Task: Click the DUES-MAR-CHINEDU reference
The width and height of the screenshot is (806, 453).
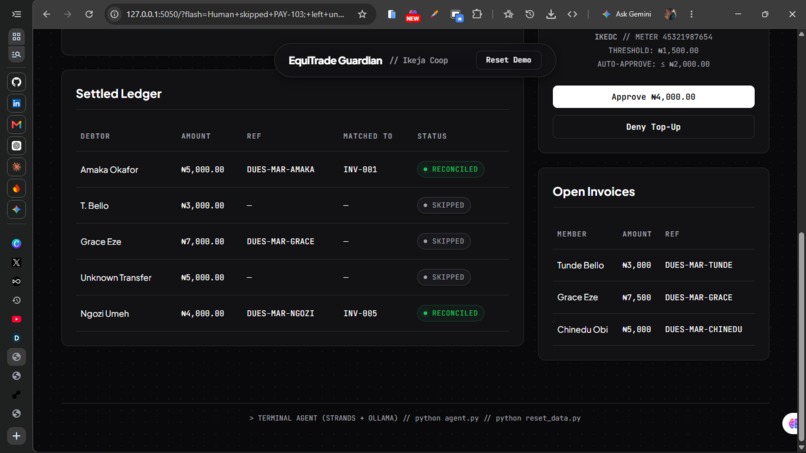Action: coord(704,329)
